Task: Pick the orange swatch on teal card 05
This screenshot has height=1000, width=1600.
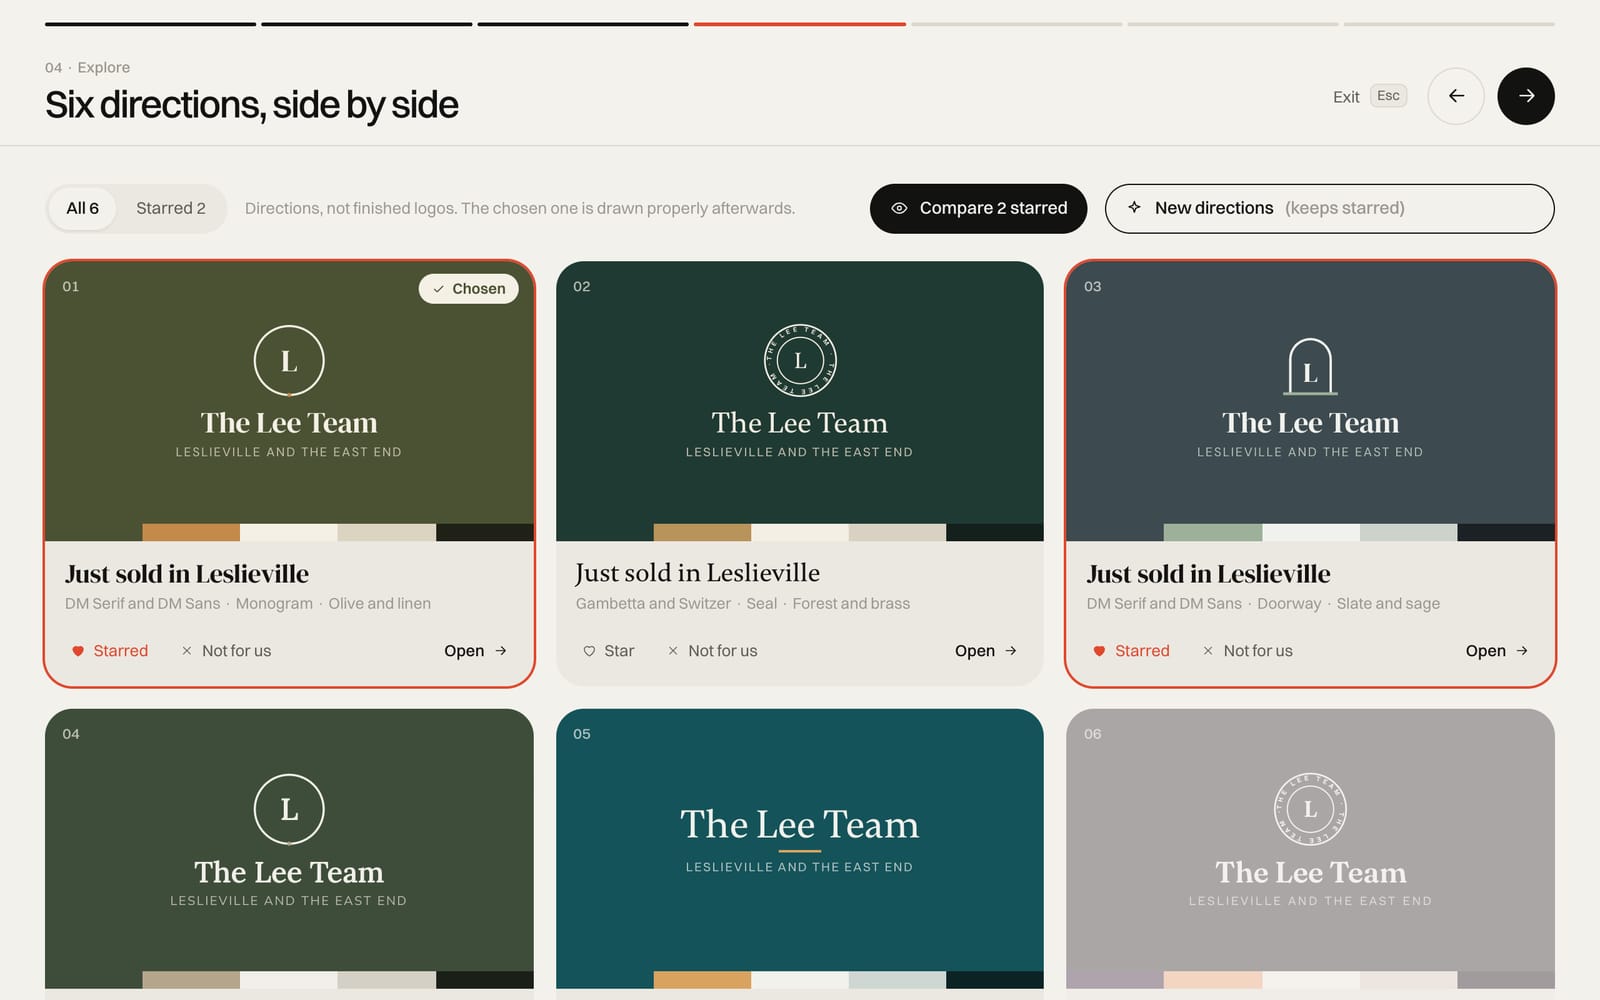Action: (x=702, y=980)
